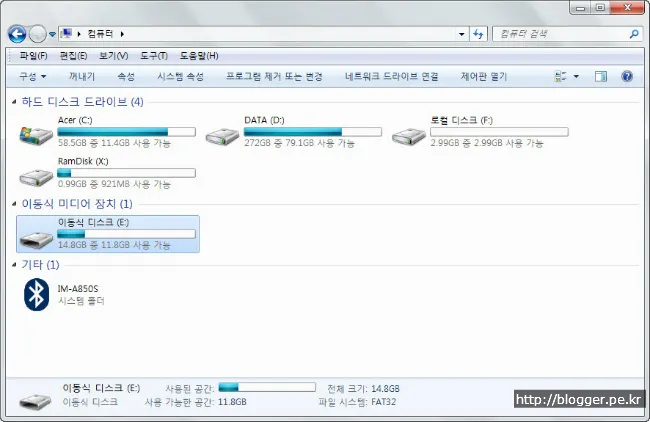This screenshot has width=650, height=422.
Task: Expand the arrow after 컴퓨터 in the address bar
Action: tap(122, 34)
